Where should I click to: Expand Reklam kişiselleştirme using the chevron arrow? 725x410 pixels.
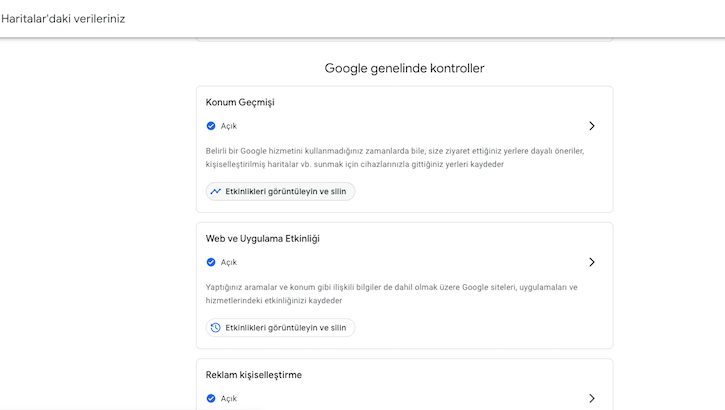coord(592,398)
